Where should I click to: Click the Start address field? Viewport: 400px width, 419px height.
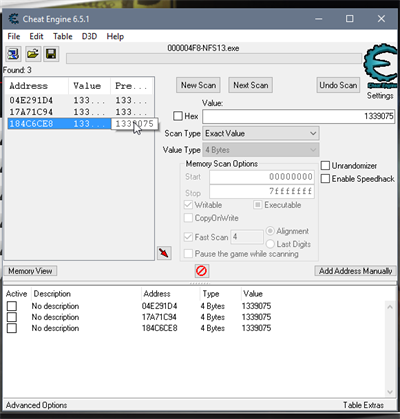[x=262, y=177]
